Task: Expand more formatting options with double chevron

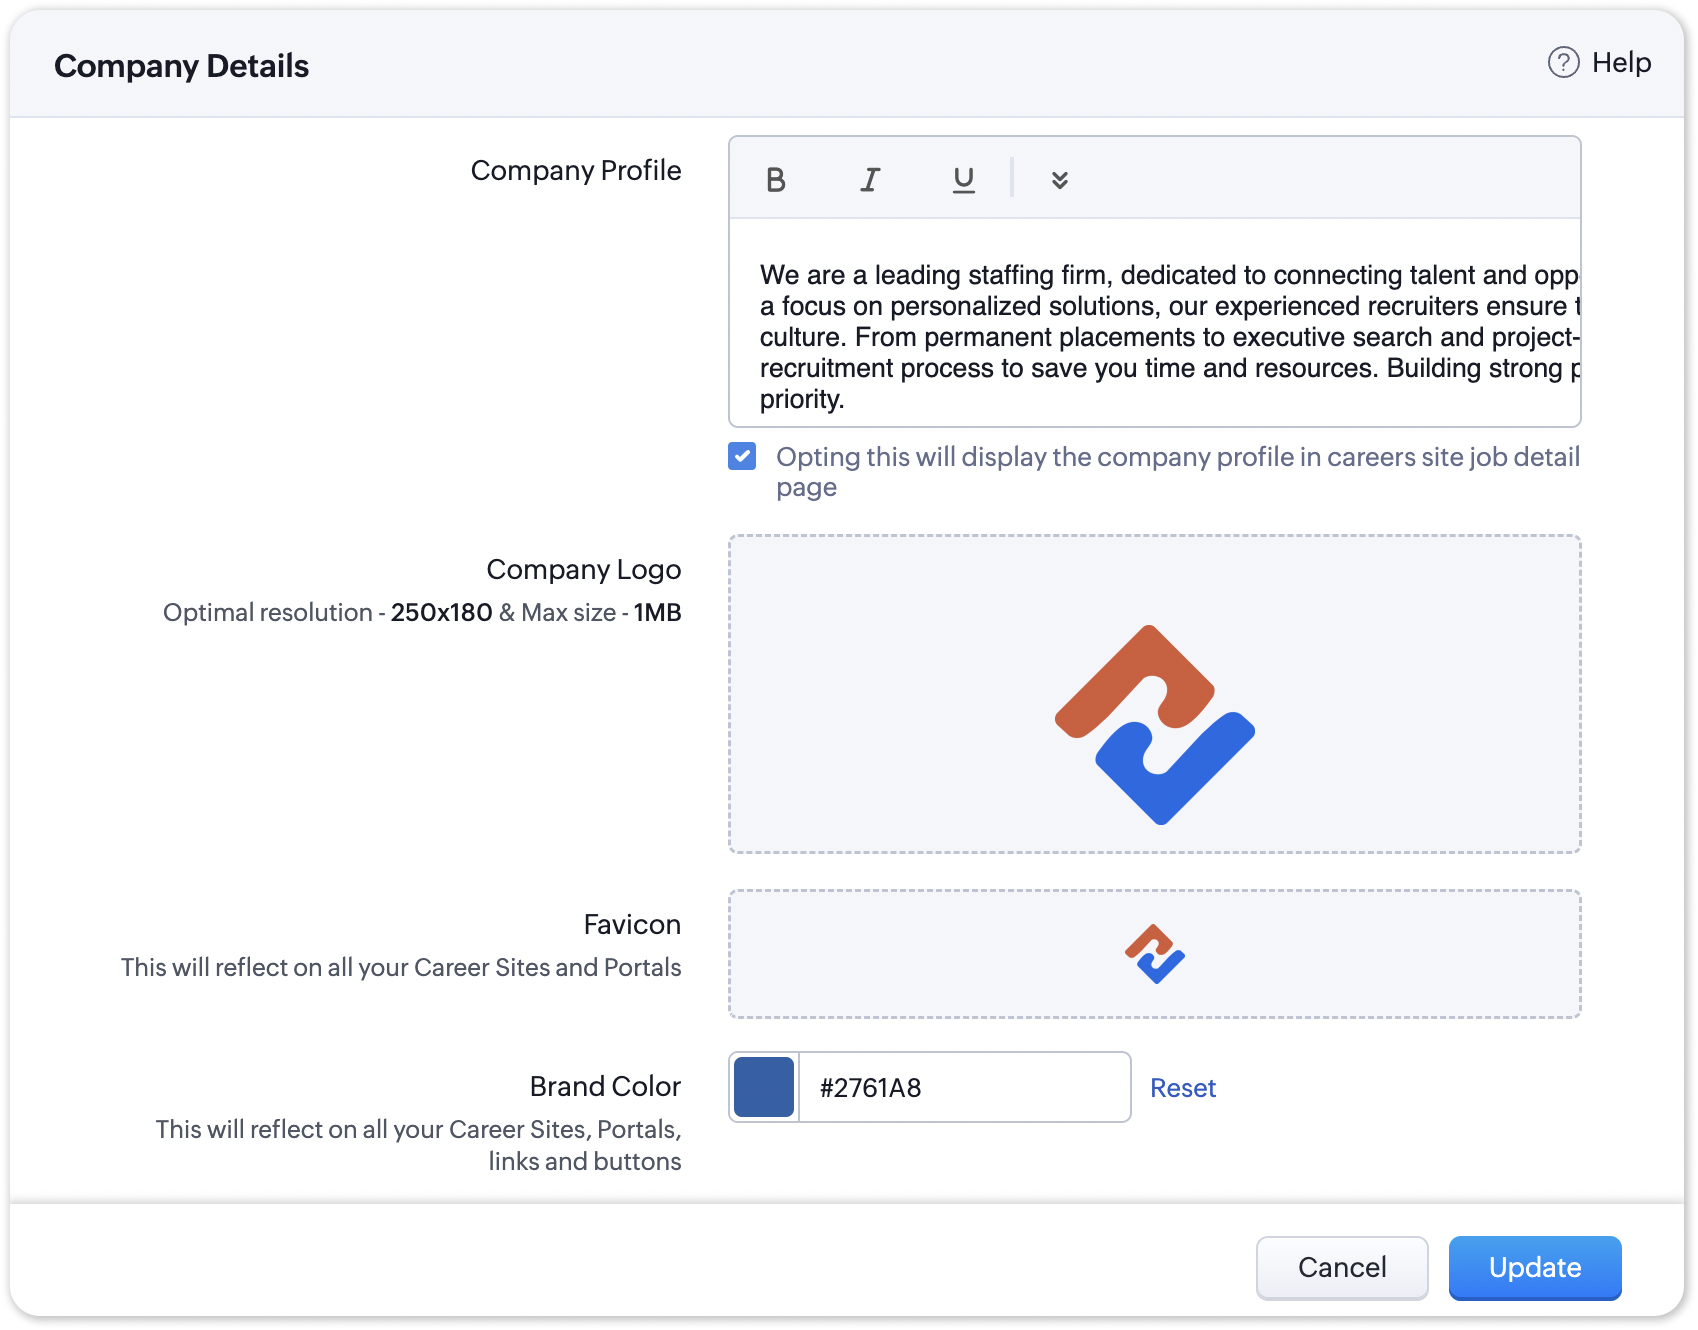Action: tap(1060, 180)
